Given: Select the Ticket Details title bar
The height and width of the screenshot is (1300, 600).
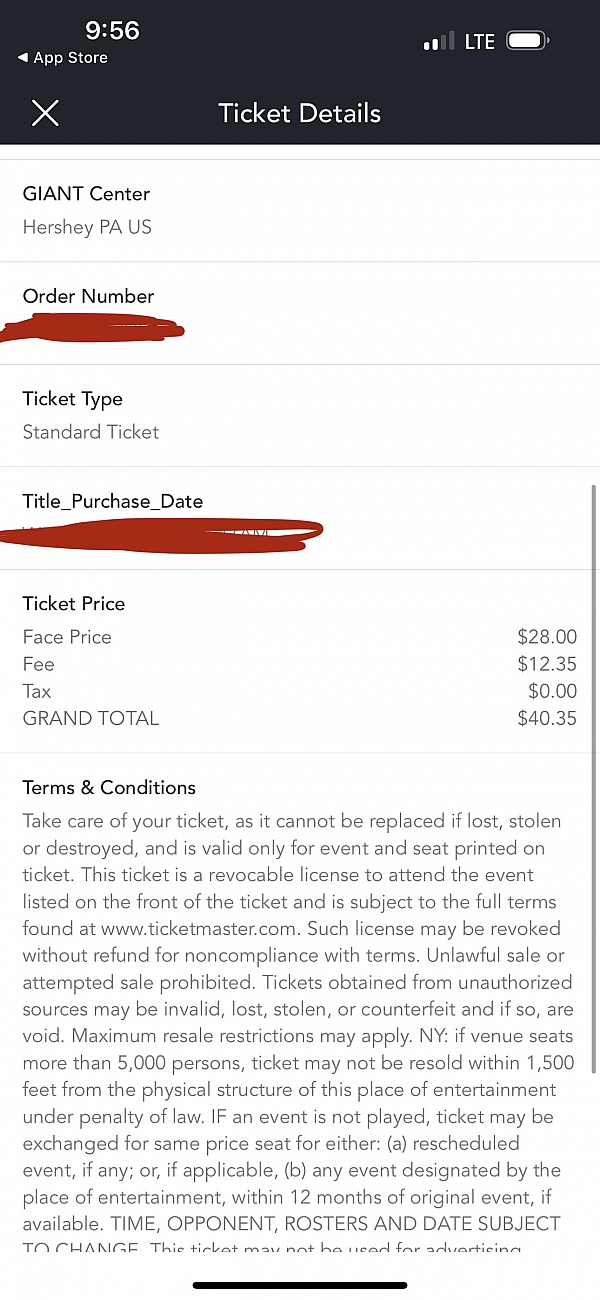Looking at the screenshot, I should 299,113.
